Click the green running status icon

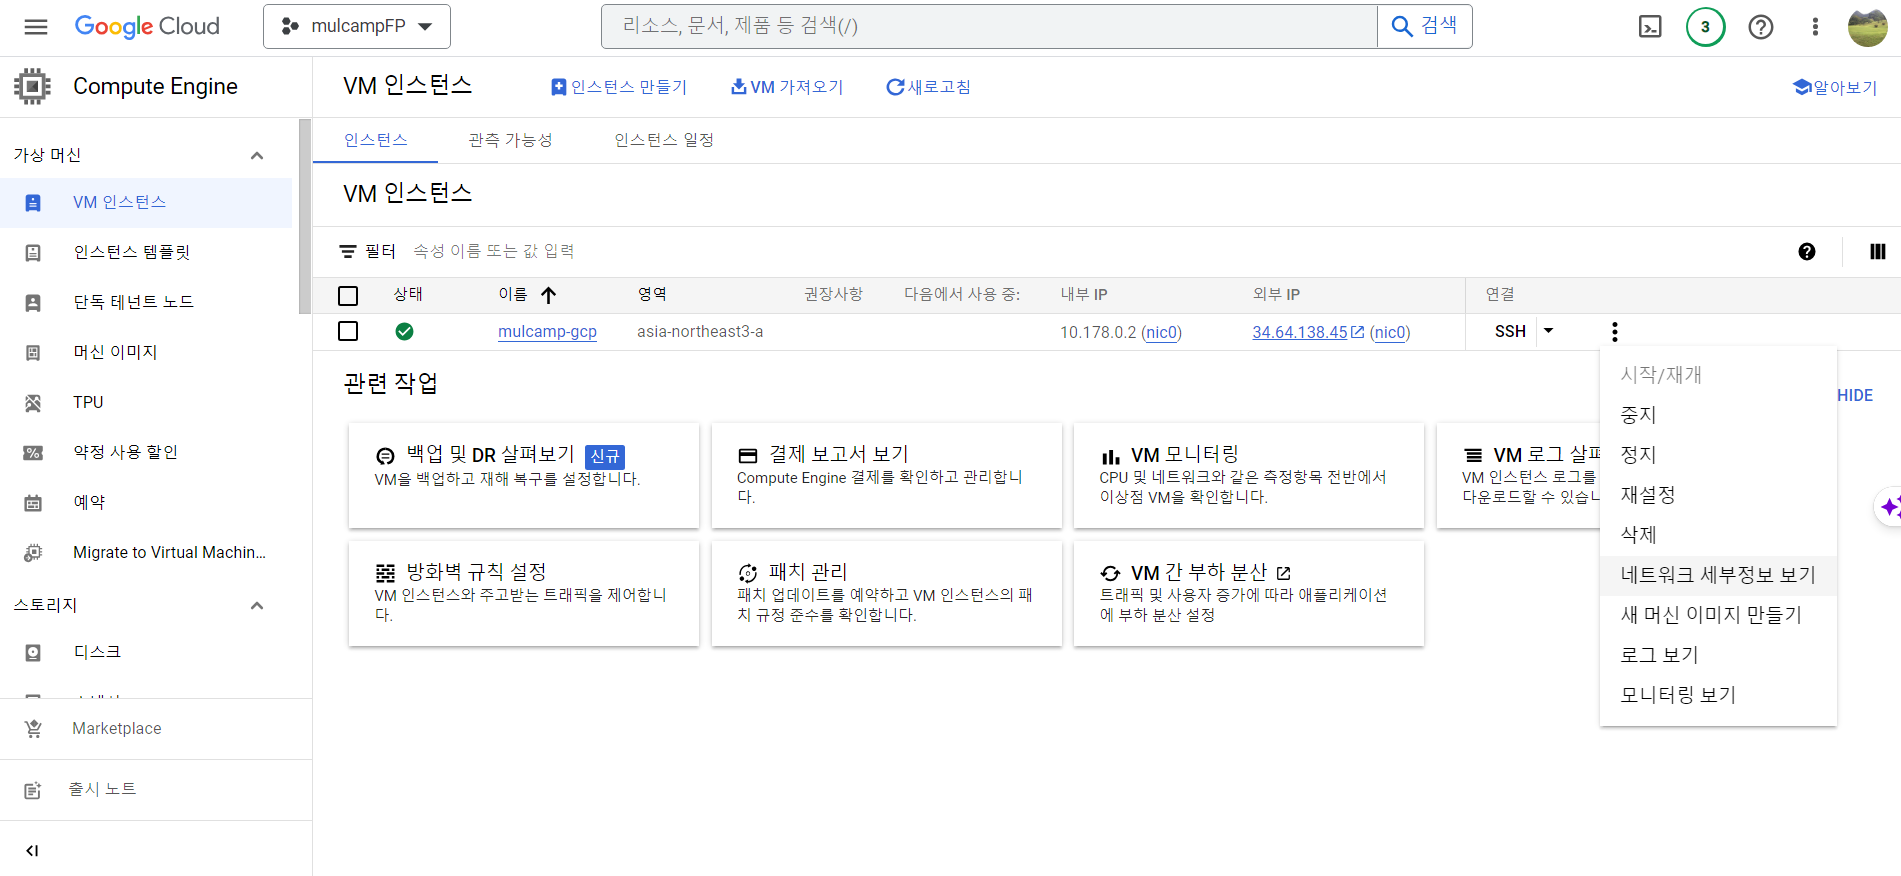(404, 332)
